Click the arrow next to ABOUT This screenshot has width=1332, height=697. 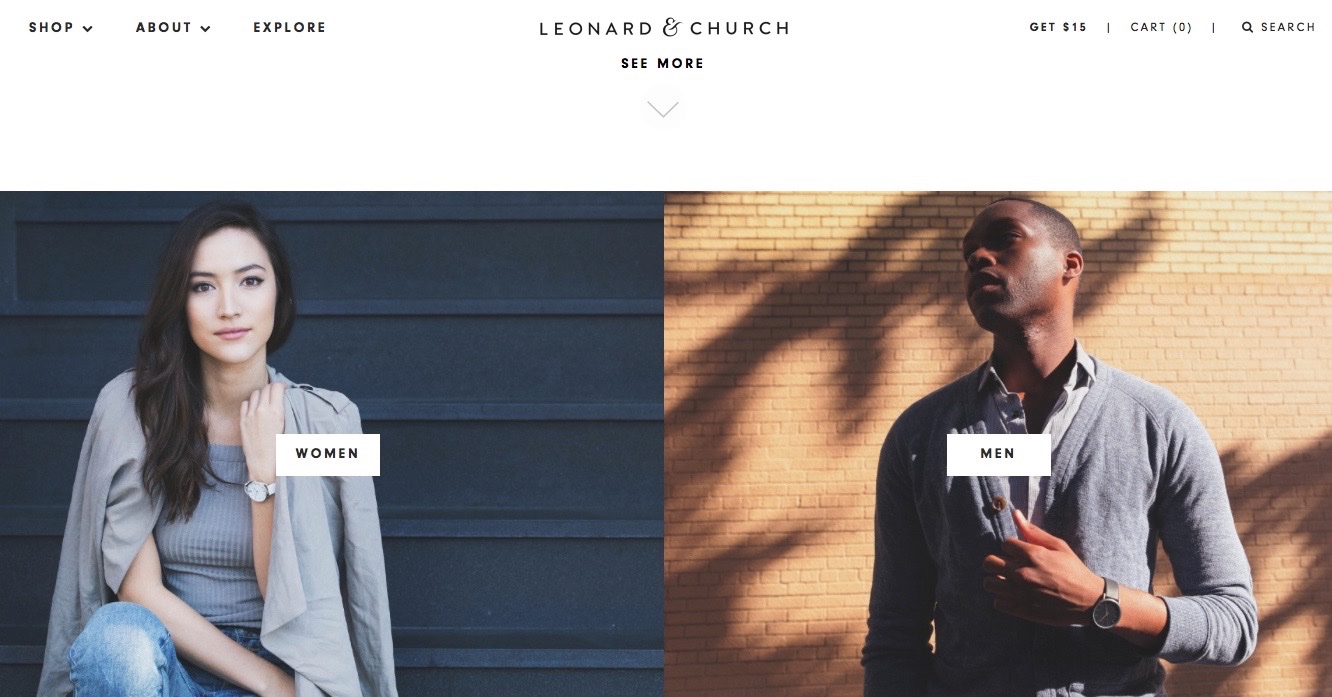click(x=205, y=28)
